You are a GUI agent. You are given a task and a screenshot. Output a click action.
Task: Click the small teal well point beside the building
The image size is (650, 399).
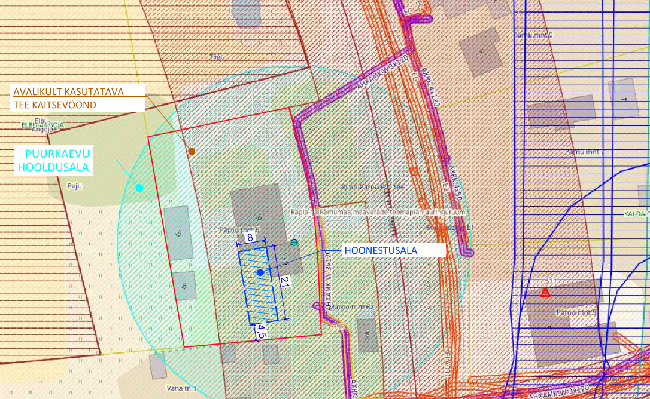(294, 242)
